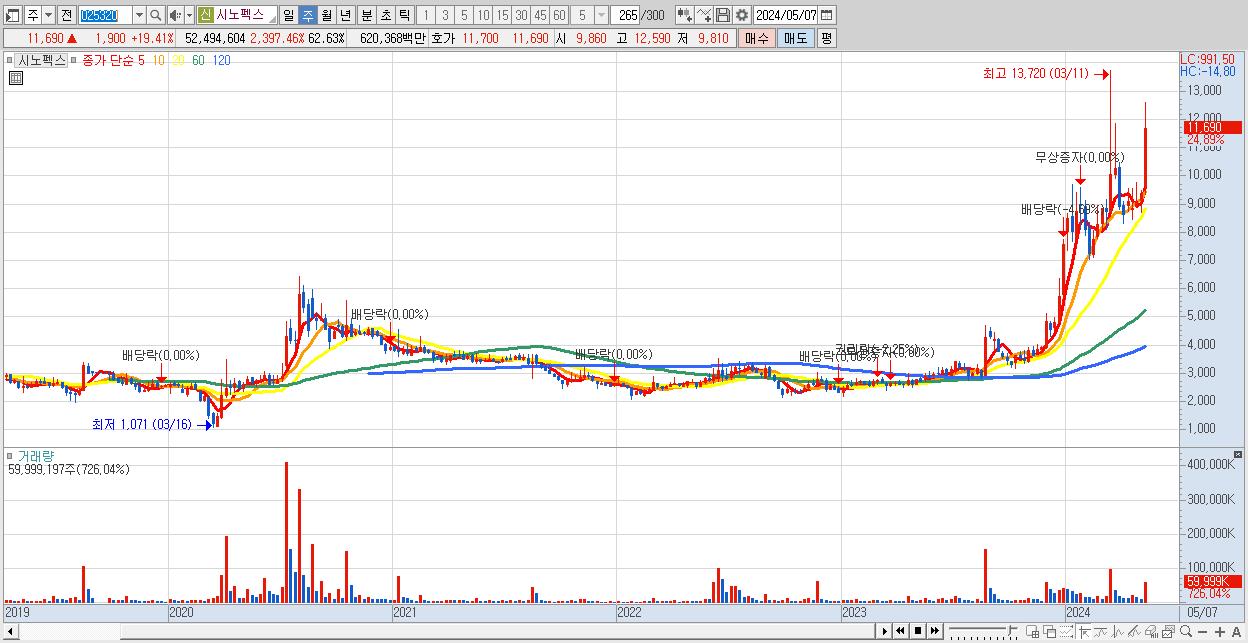Screen dimensions: 1248x643
Task: Click the stop button on the bottom bar
Action: pyautogui.click(x=918, y=631)
